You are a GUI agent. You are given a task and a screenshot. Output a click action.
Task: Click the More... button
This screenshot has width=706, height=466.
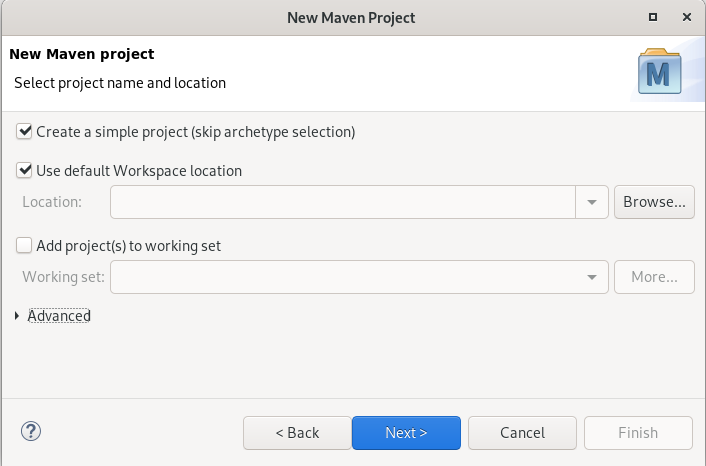point(654,277)
